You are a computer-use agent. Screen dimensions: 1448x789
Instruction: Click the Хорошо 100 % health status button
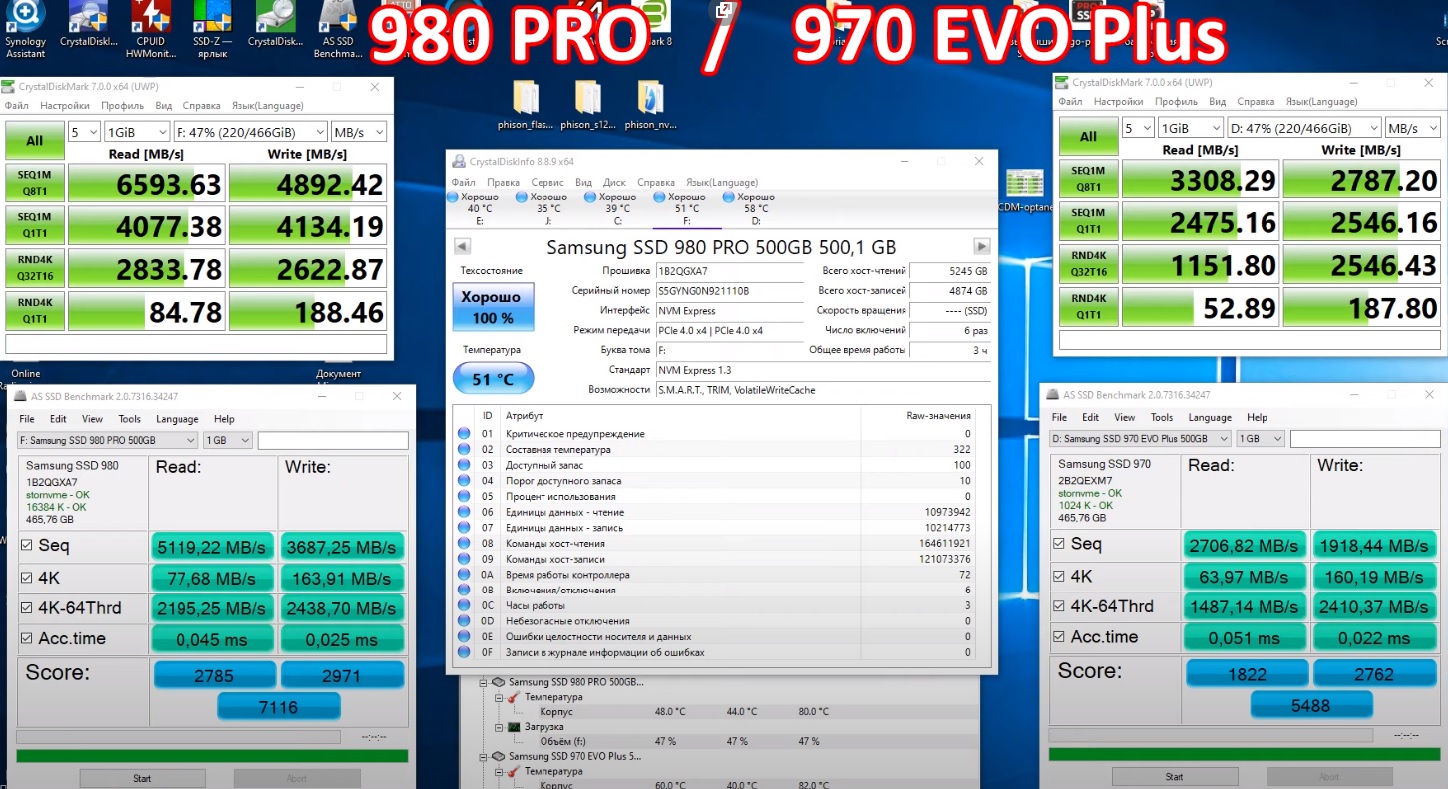493,307
